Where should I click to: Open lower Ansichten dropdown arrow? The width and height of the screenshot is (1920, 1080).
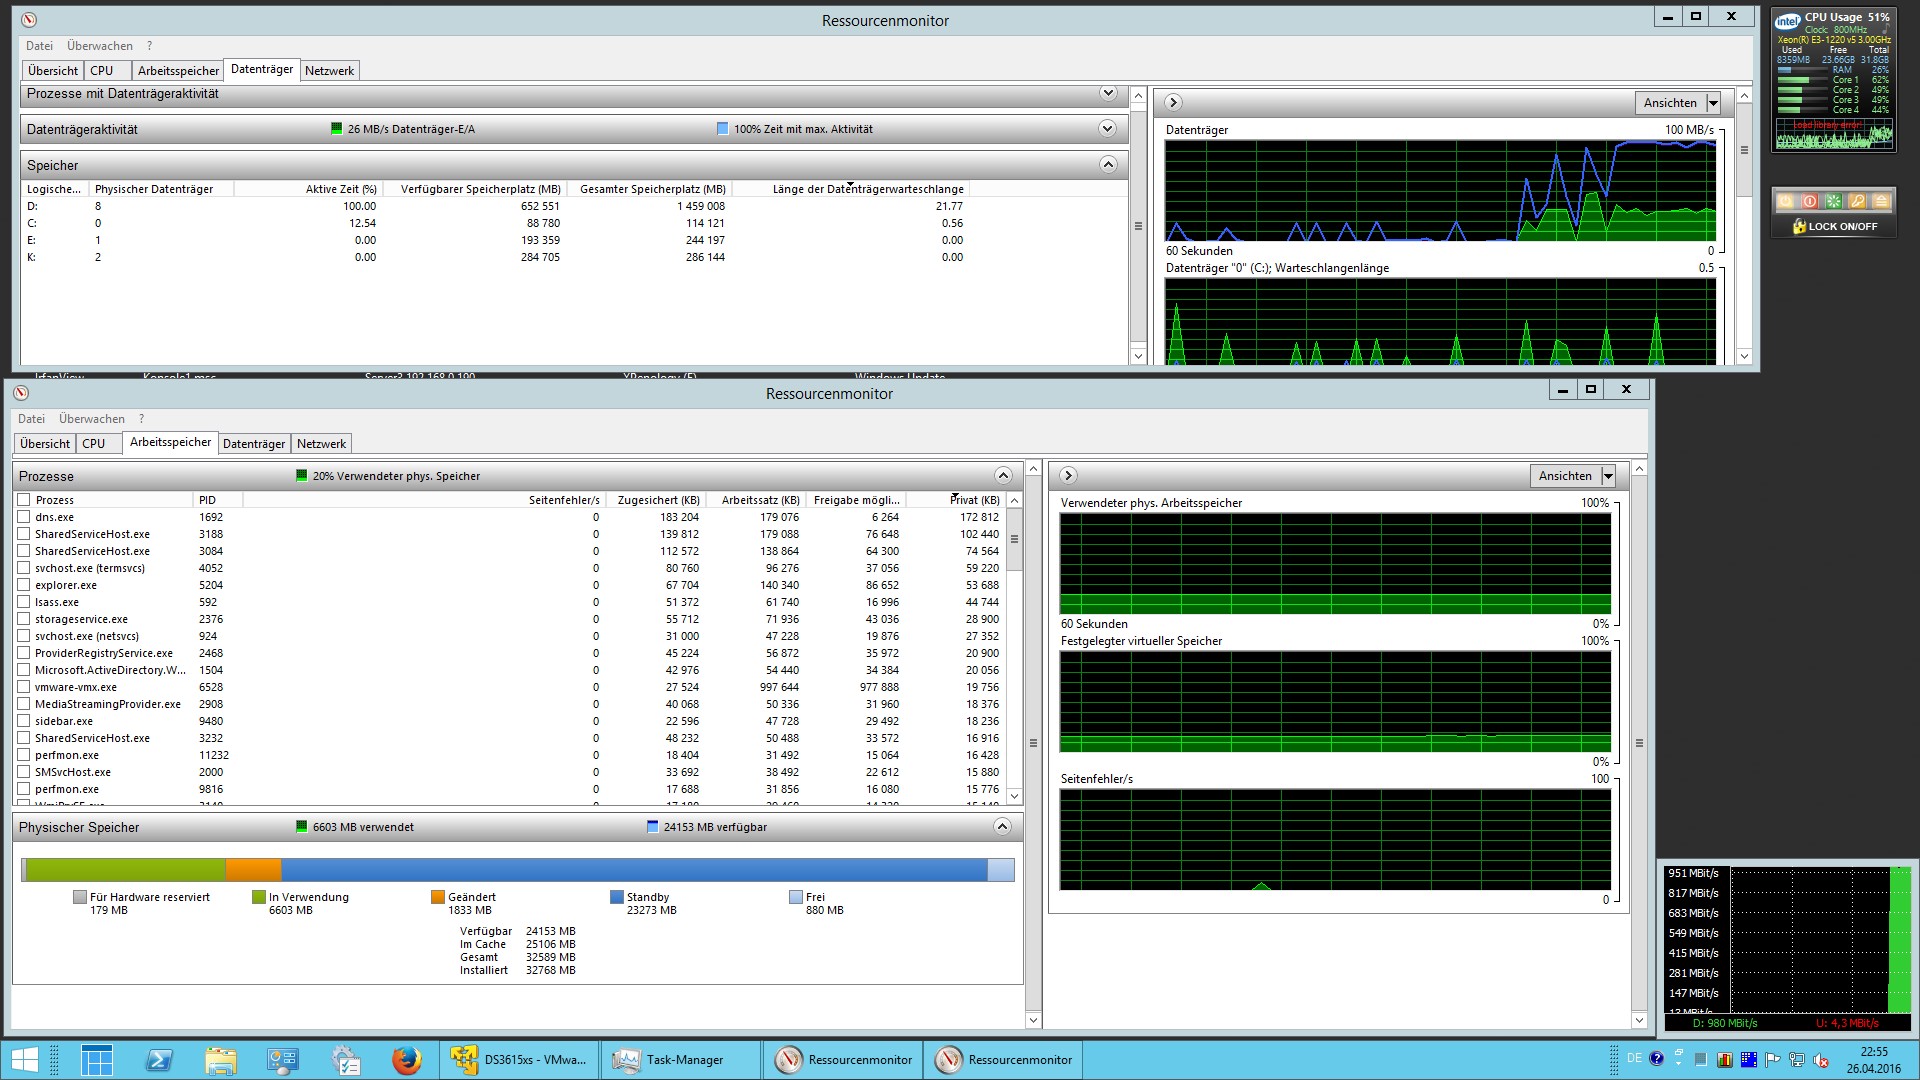click(x=1608, y=477)
